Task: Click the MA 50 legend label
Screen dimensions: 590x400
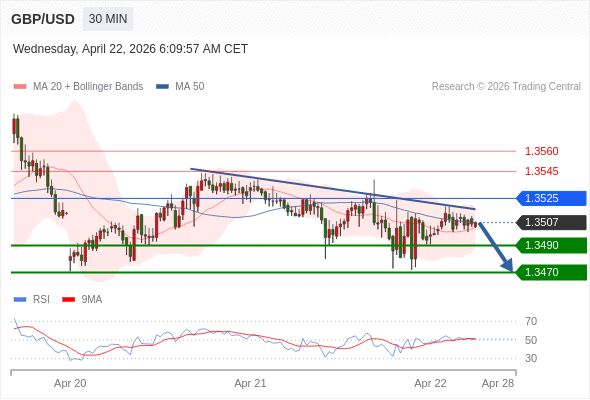Action: 190,87
